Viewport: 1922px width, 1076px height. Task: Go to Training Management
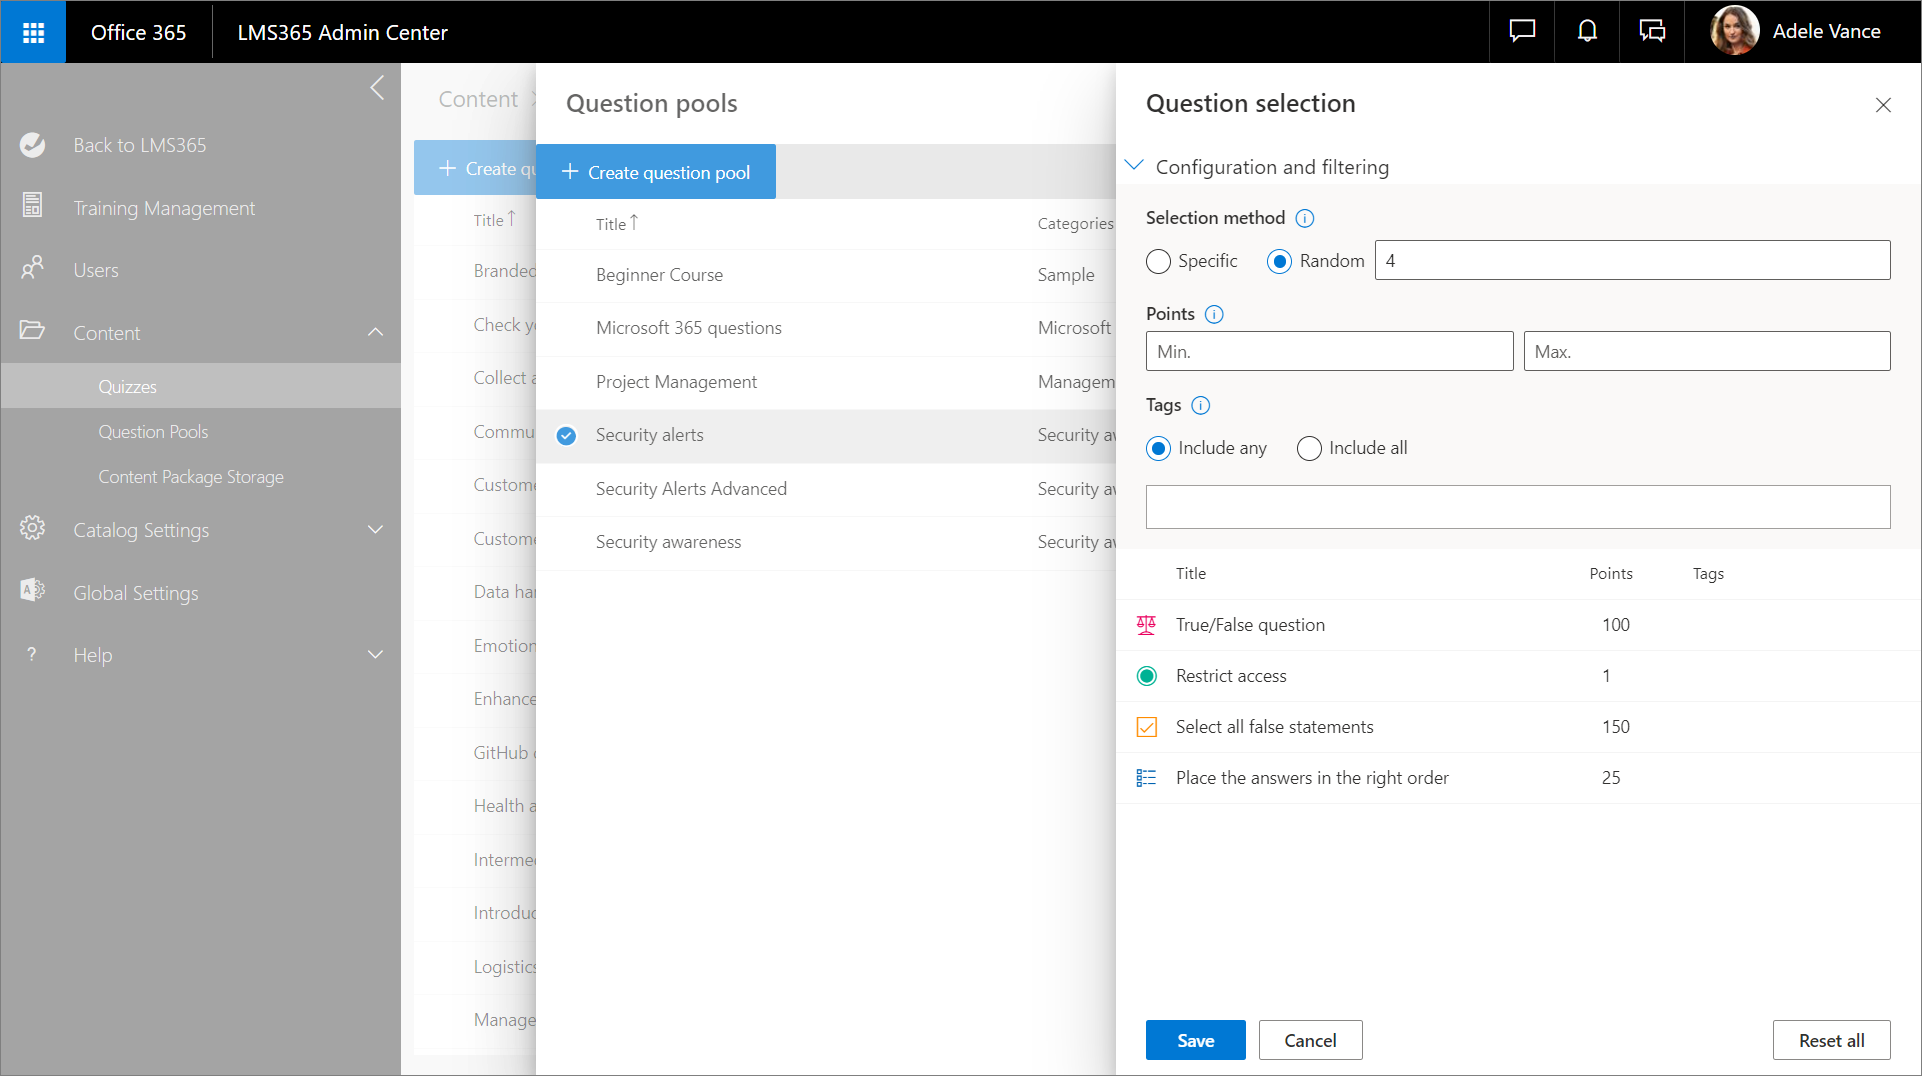click(164, 208)
